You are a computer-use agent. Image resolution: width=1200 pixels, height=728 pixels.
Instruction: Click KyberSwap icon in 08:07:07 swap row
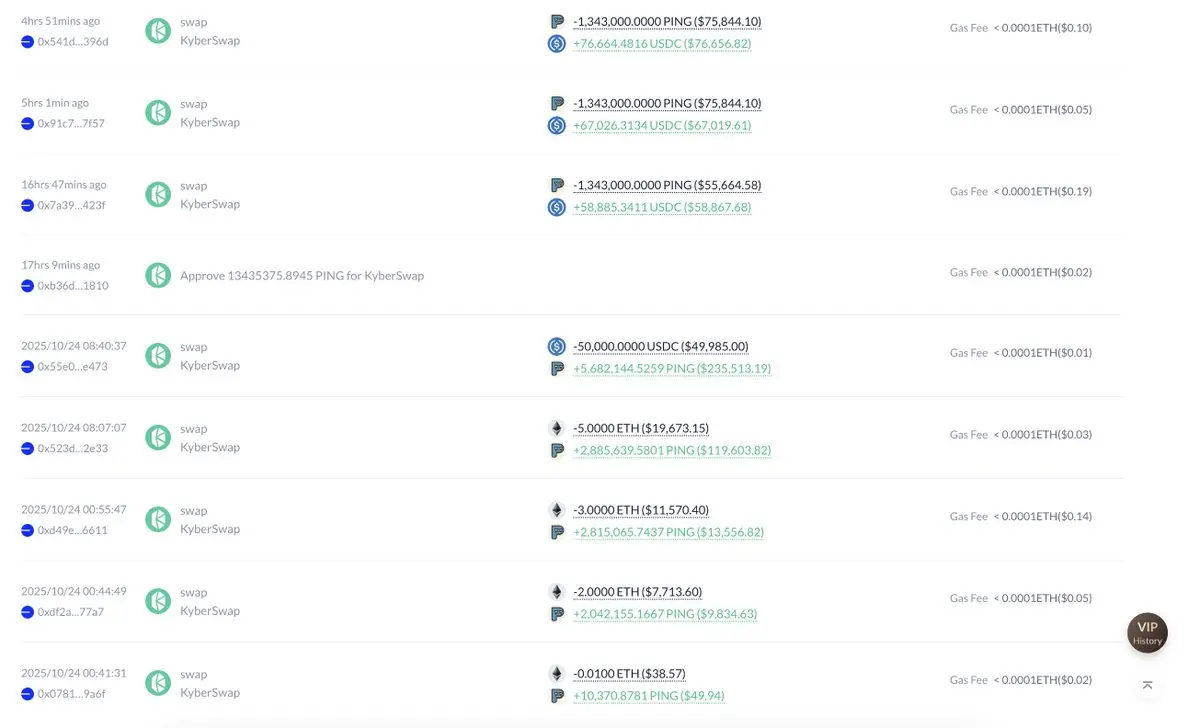158,438
